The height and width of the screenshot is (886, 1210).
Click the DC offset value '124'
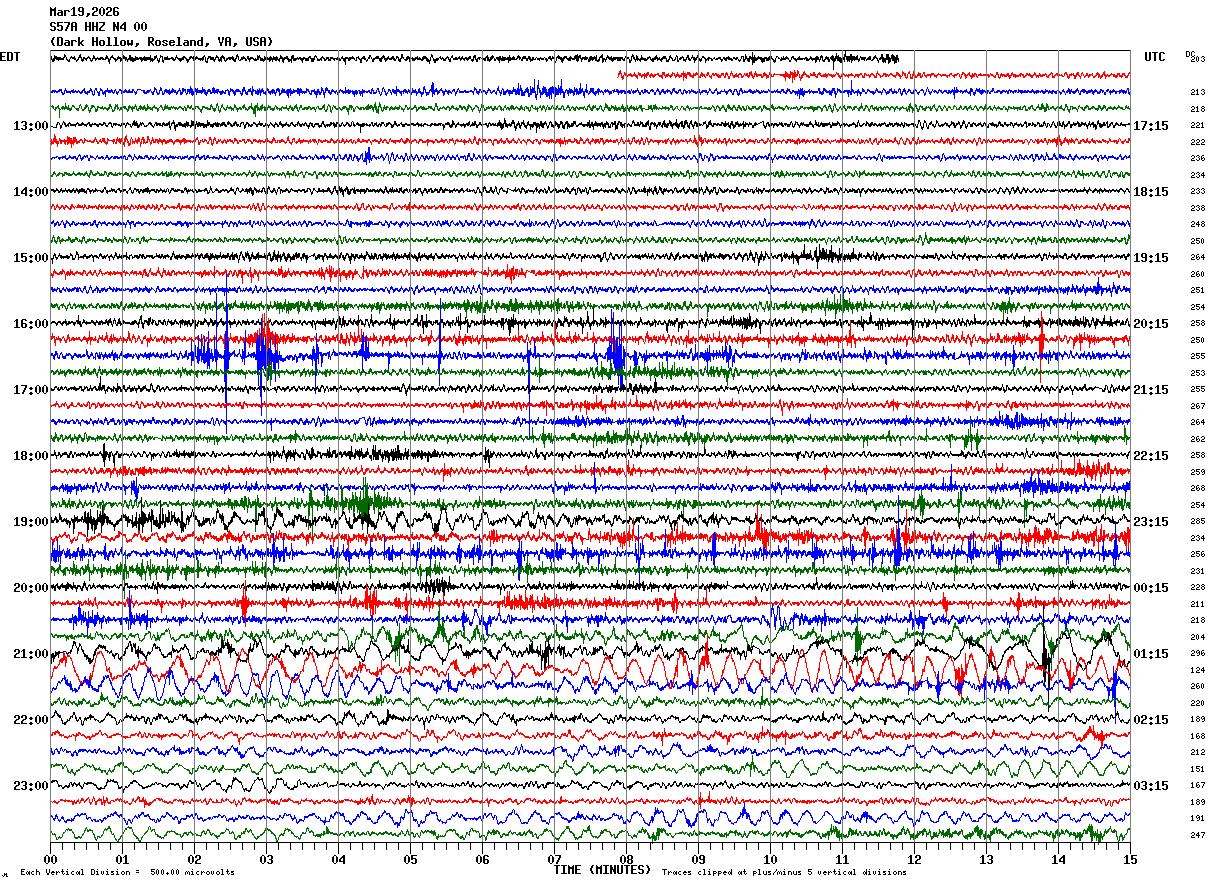(x=1197, y=670)
